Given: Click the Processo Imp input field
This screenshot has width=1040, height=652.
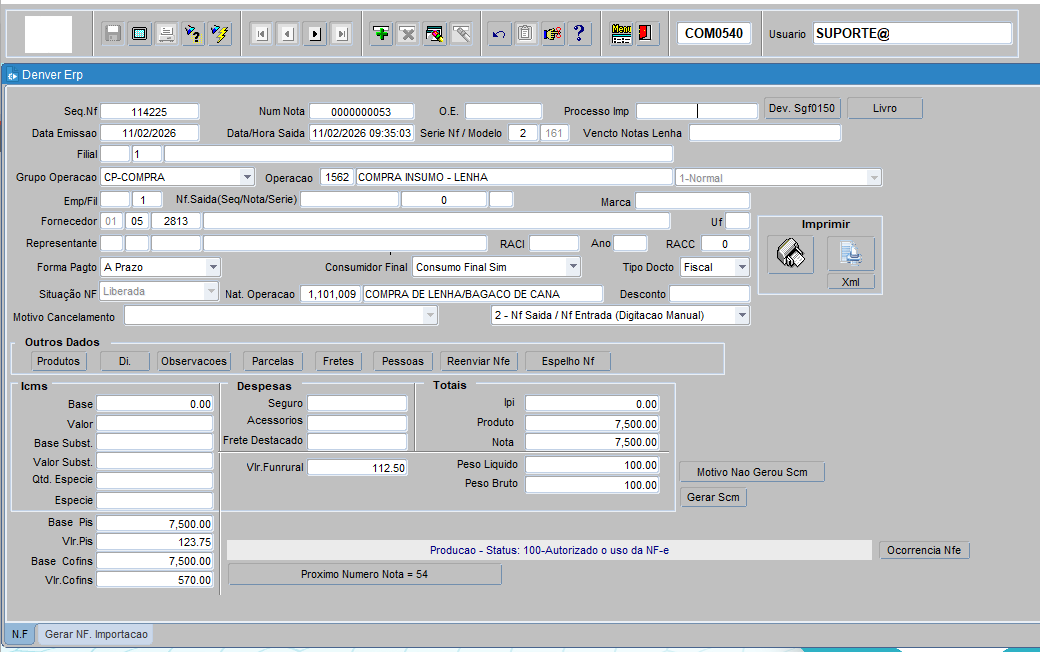Looking at the screenshot, I should (697, 111).
